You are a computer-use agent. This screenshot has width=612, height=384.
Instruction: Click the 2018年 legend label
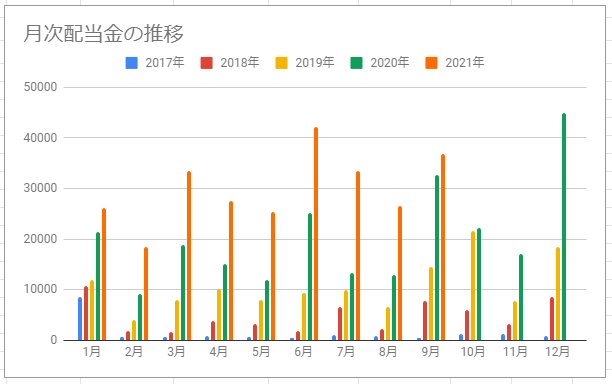coord(240,62)
